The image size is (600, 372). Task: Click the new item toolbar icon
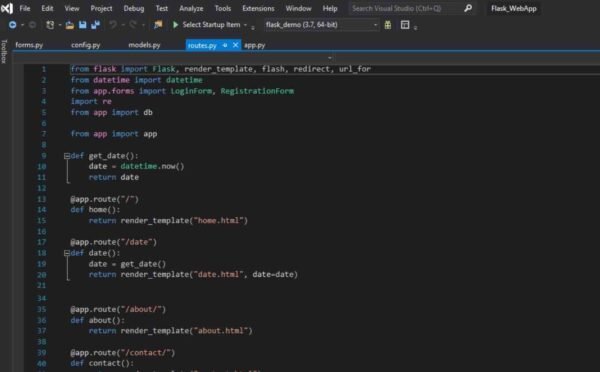tap(50, 25)
